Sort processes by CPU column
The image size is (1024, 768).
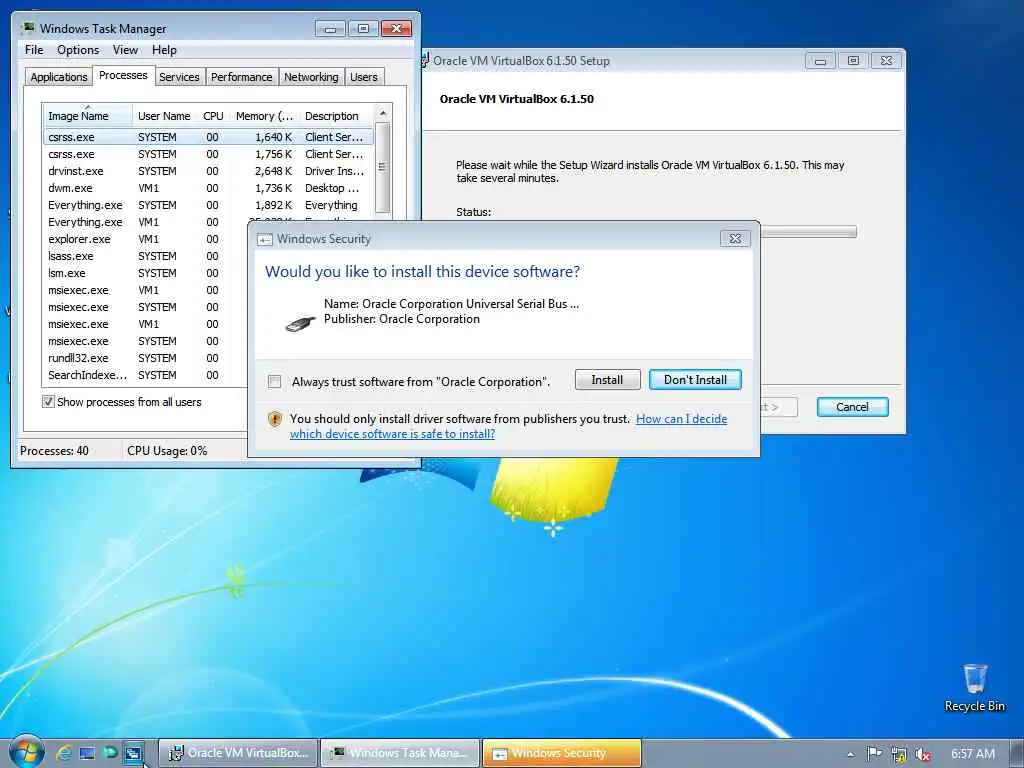pyautogui.click(x=213, y=116)
